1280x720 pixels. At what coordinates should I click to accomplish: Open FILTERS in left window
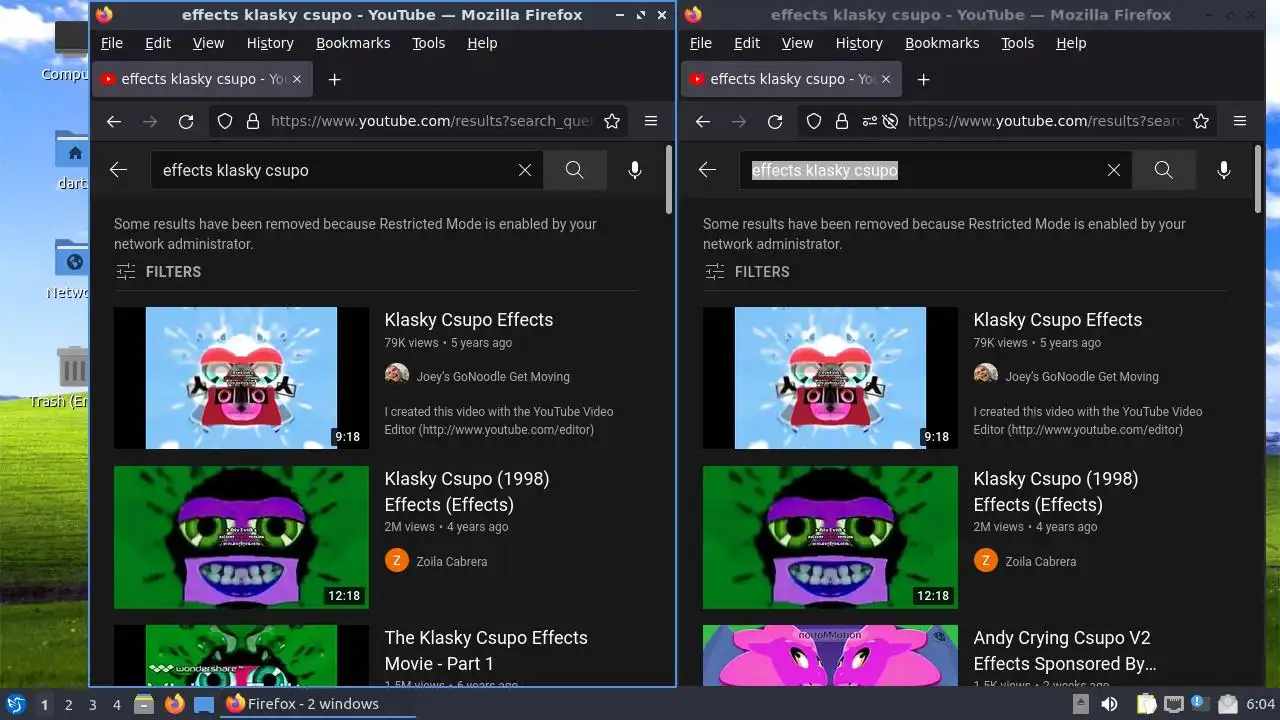[158, 272]
